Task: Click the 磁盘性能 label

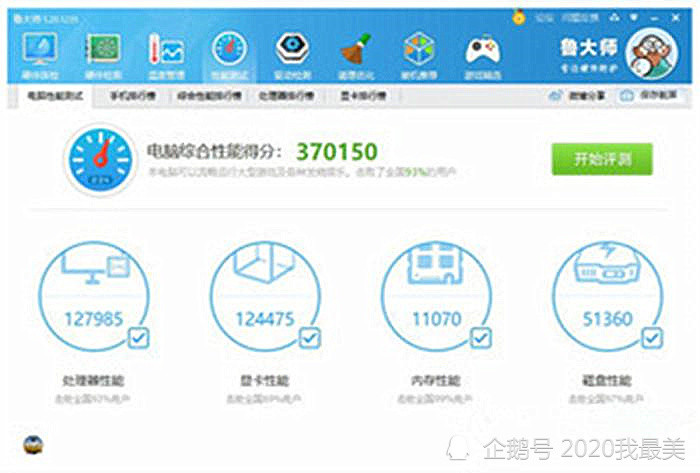Action: pos(607,380)
